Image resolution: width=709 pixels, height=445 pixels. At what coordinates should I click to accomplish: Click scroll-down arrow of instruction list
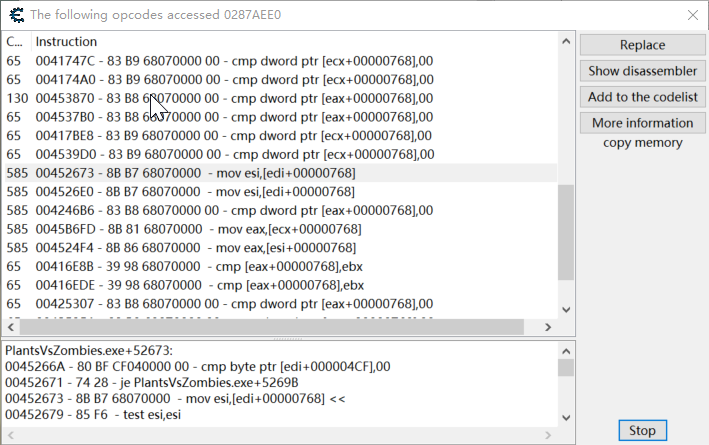566,310
